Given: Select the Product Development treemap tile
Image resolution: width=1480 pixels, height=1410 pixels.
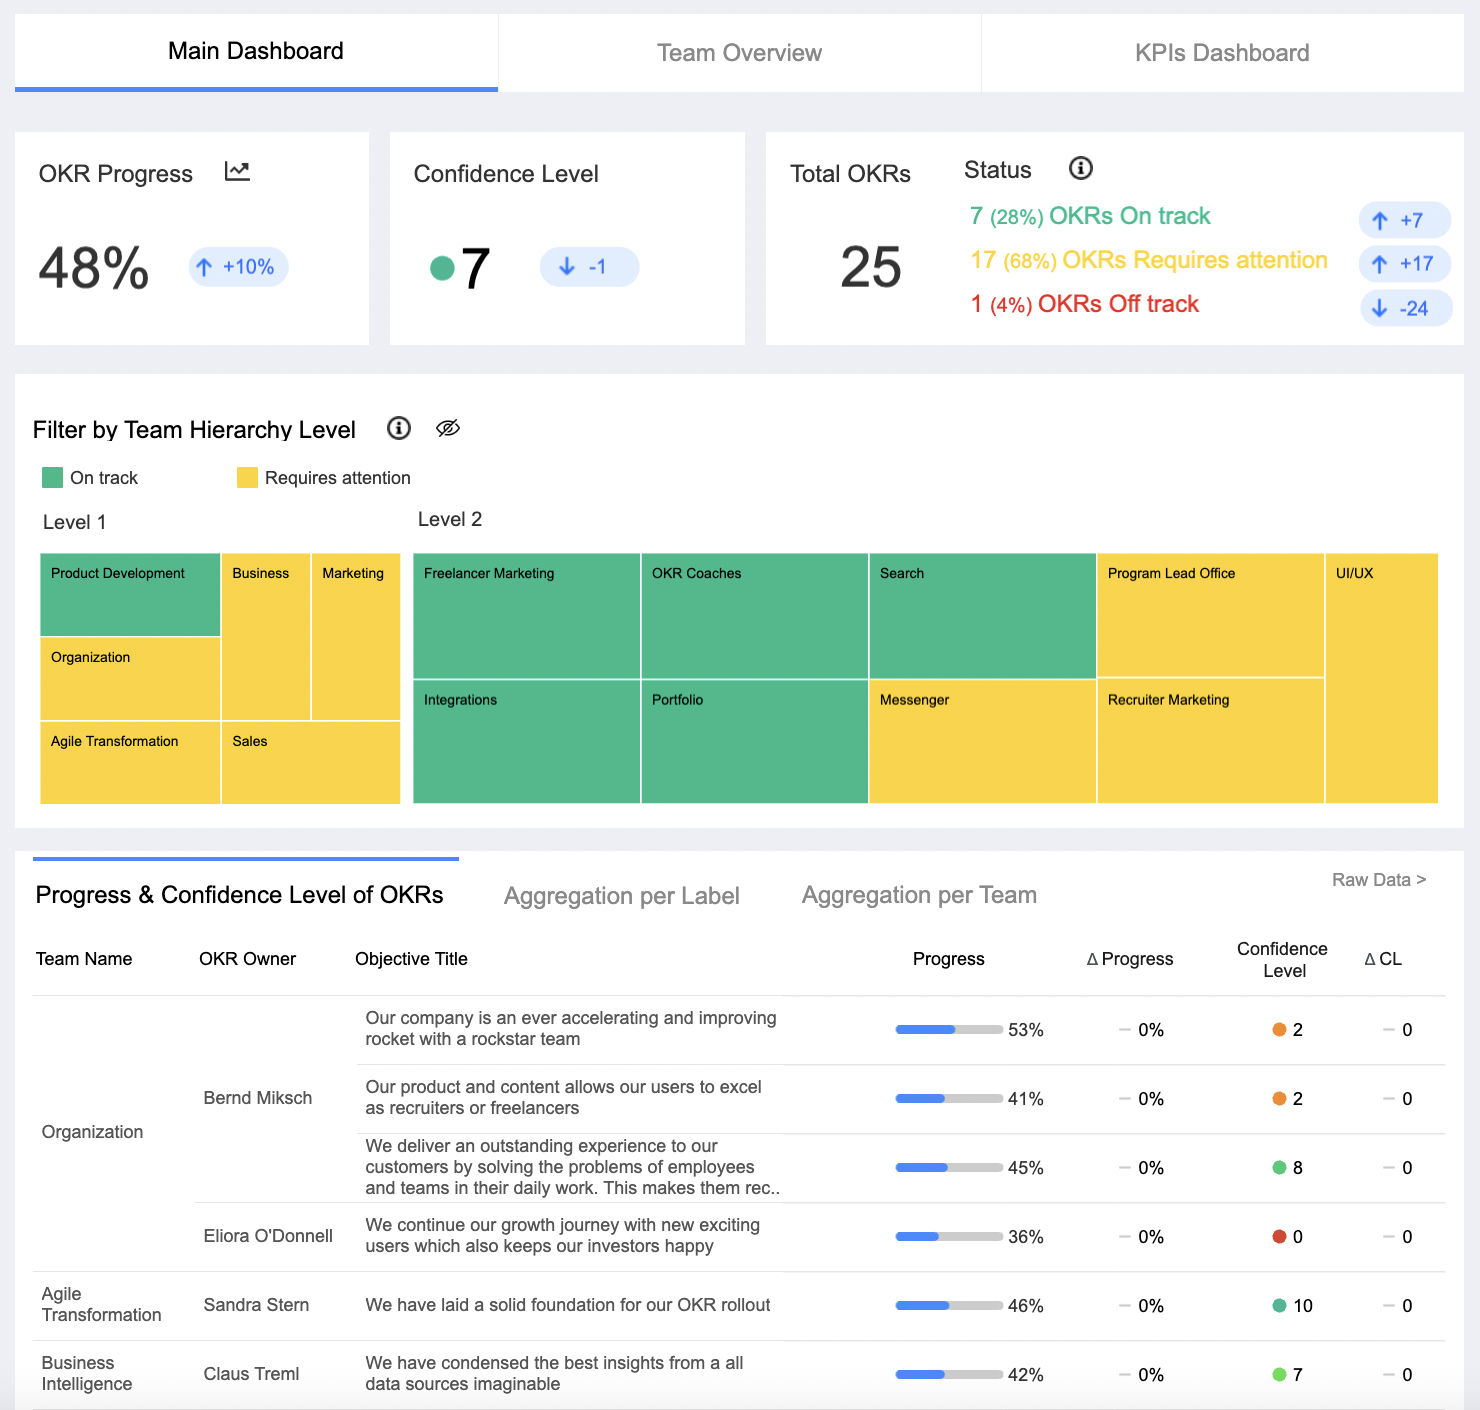Looking at the screenshot, I should 130,595.
